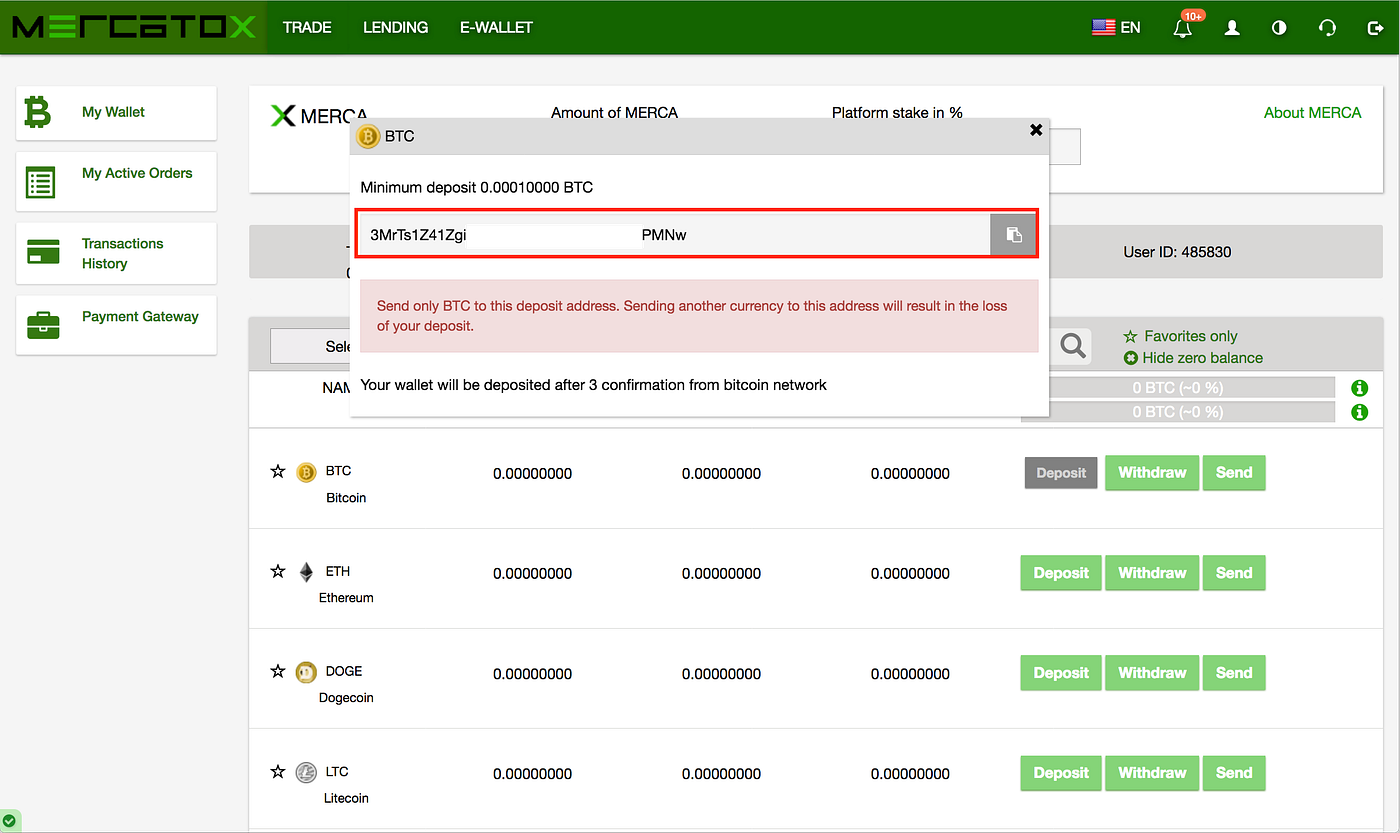
Task: Click the green checkmark badge in the bottom corner
Action: tap(10, 822)
